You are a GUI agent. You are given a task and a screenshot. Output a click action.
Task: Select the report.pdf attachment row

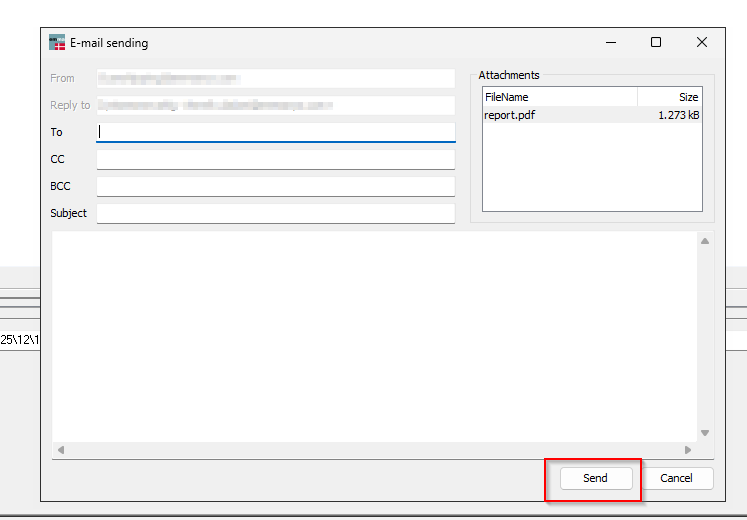click(591, 115)
